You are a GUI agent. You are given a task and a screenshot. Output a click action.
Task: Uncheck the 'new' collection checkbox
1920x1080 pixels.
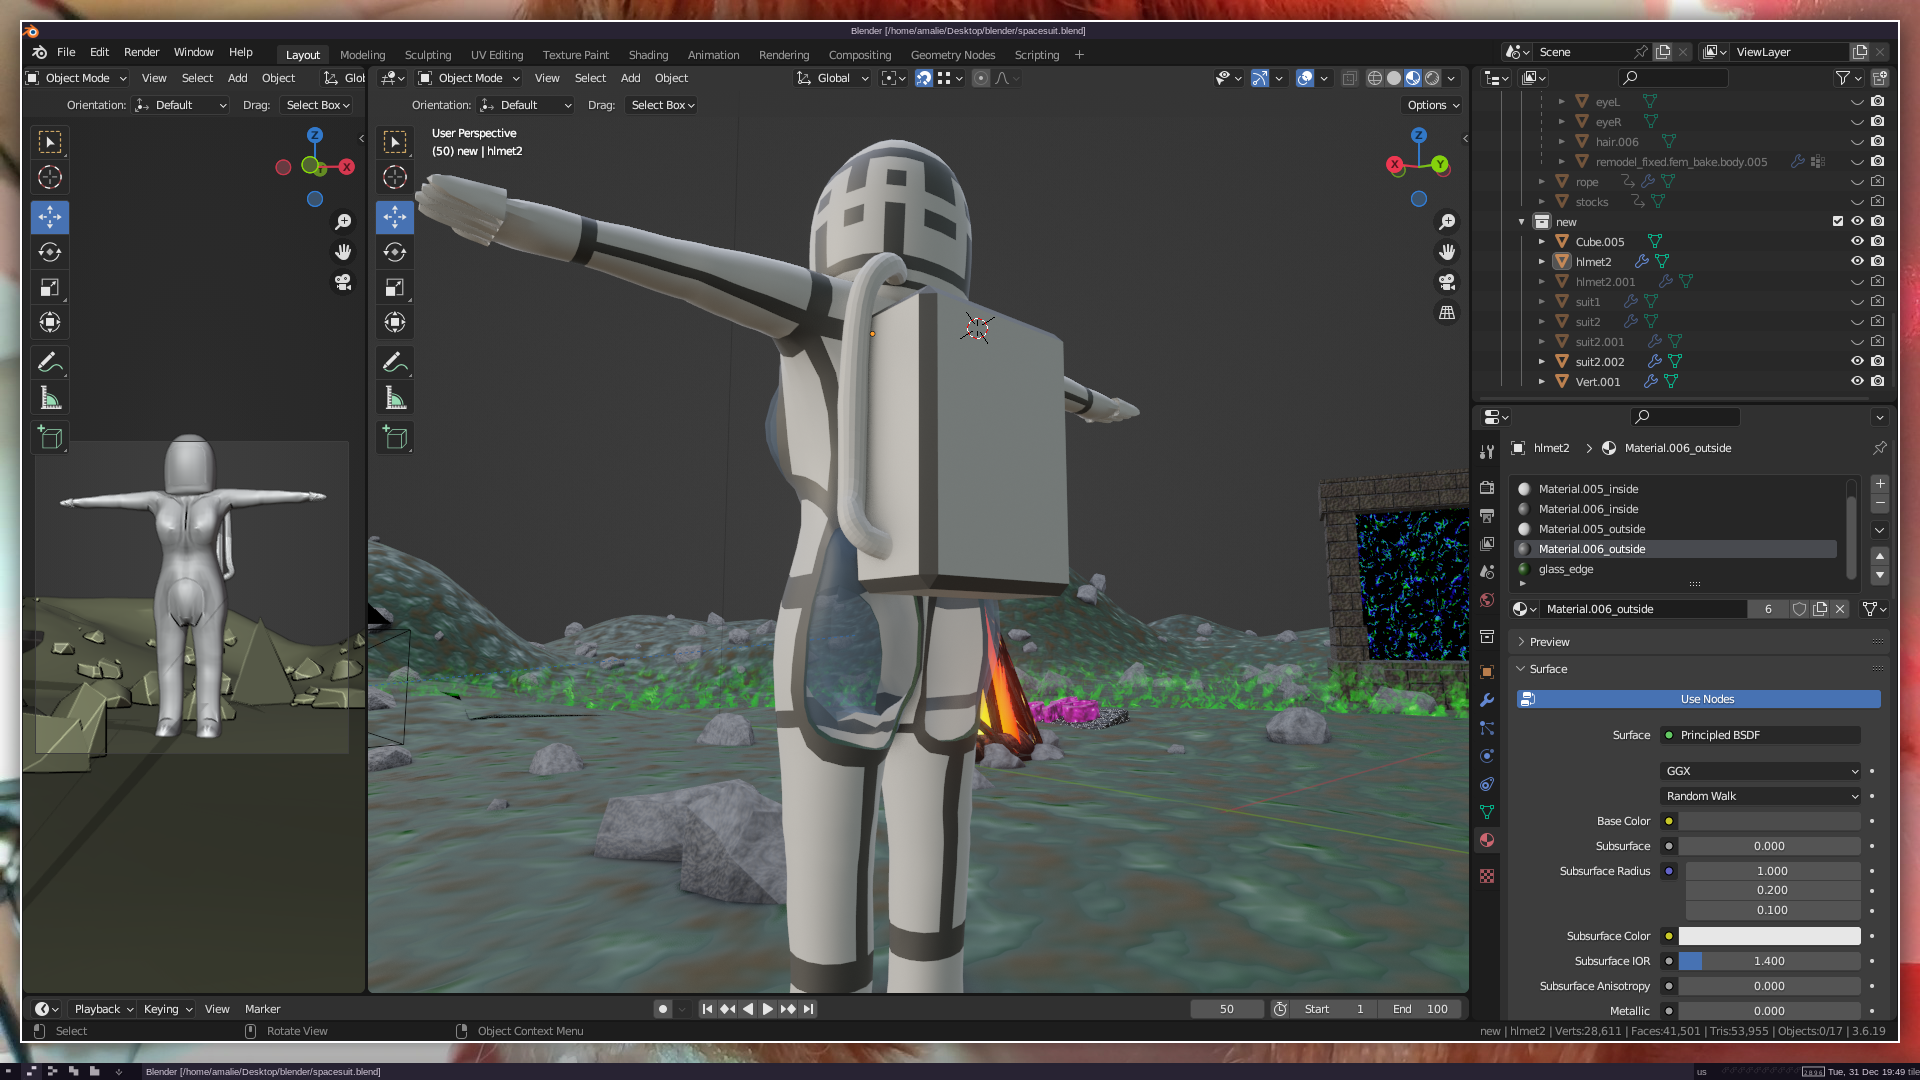click(x=1837, y=221)
